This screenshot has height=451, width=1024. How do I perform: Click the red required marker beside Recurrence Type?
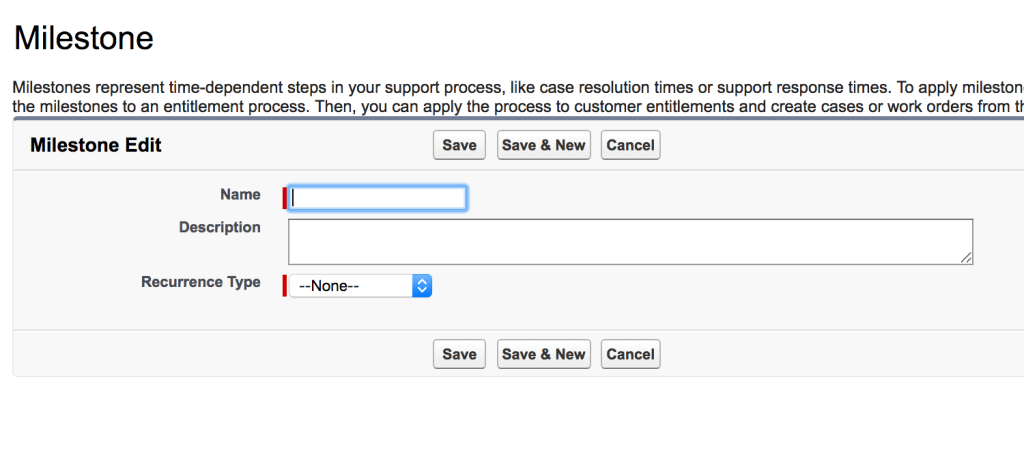click(x=285, y=286)
